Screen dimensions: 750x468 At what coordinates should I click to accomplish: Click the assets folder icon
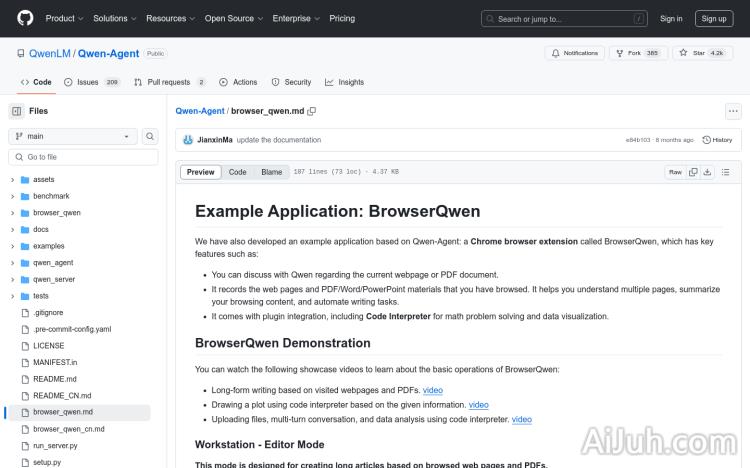coord(25,180)
